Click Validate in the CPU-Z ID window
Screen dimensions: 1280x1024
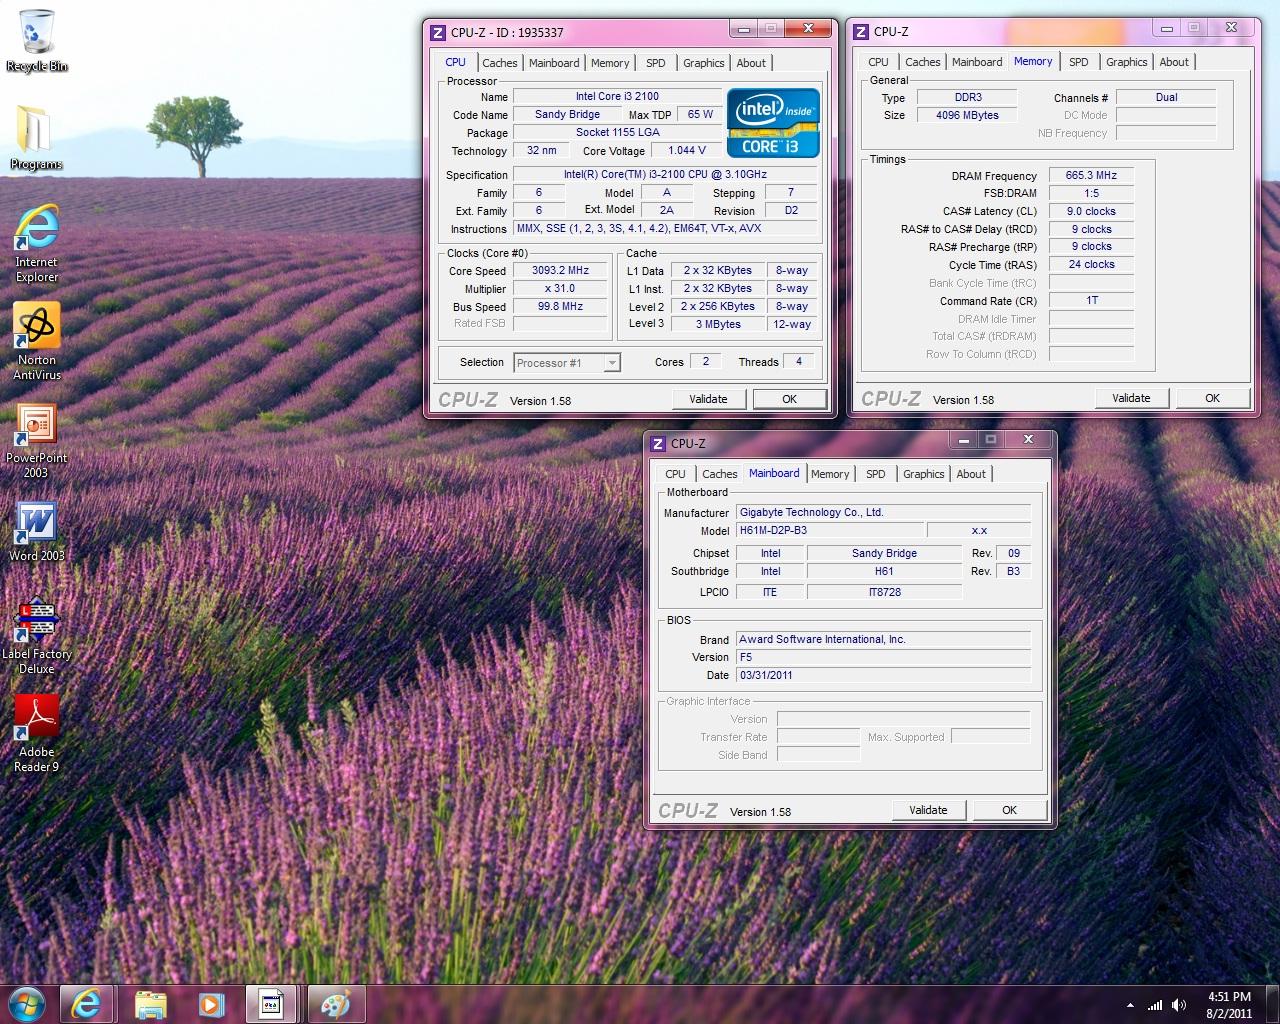tap(708, 399)
